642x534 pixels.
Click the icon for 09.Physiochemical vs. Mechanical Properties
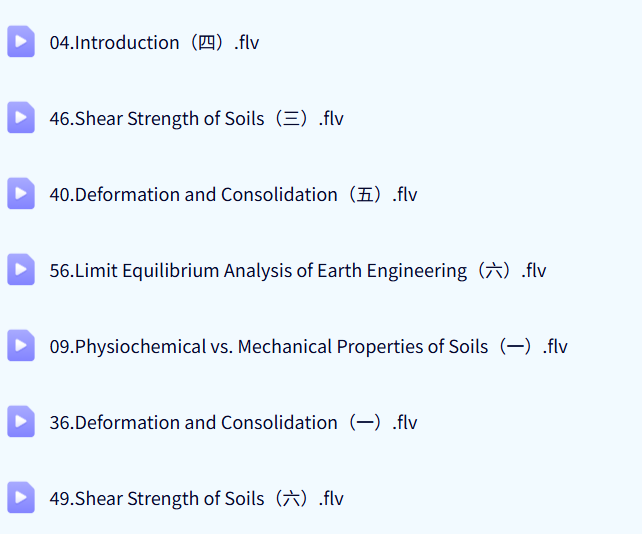(21, 346)
